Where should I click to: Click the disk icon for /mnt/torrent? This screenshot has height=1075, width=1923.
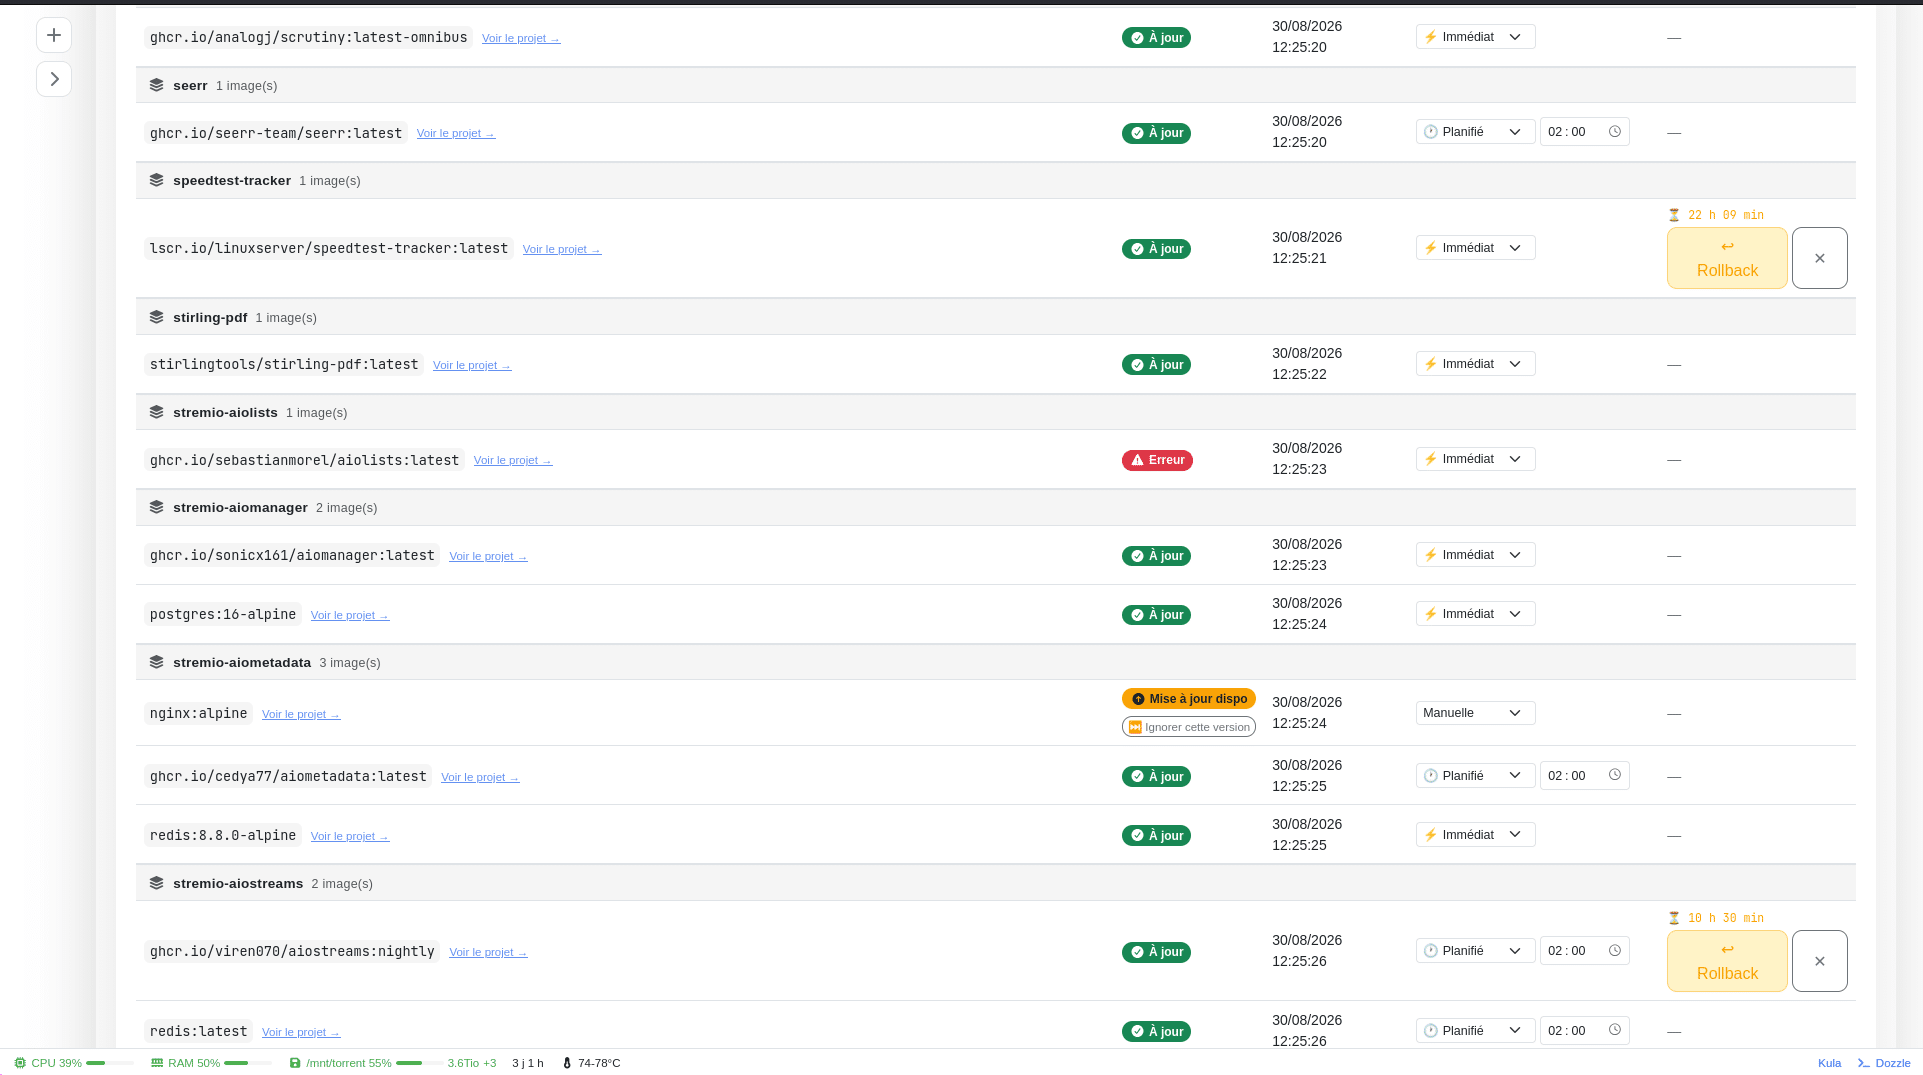[295, 1063]
